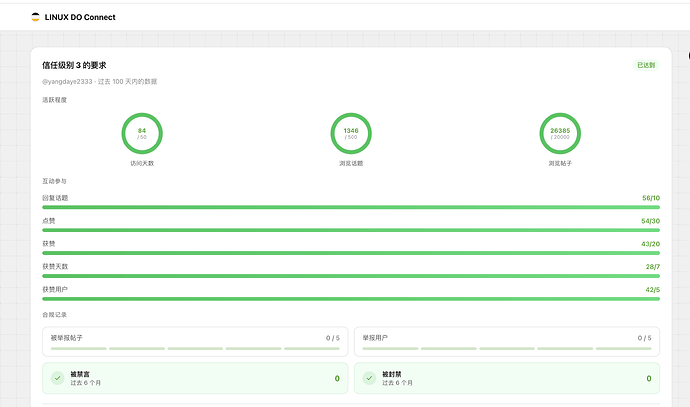The image size is (690, 407).
Task: Click the green check icon beside 被封禁
Action: [369, 378]
